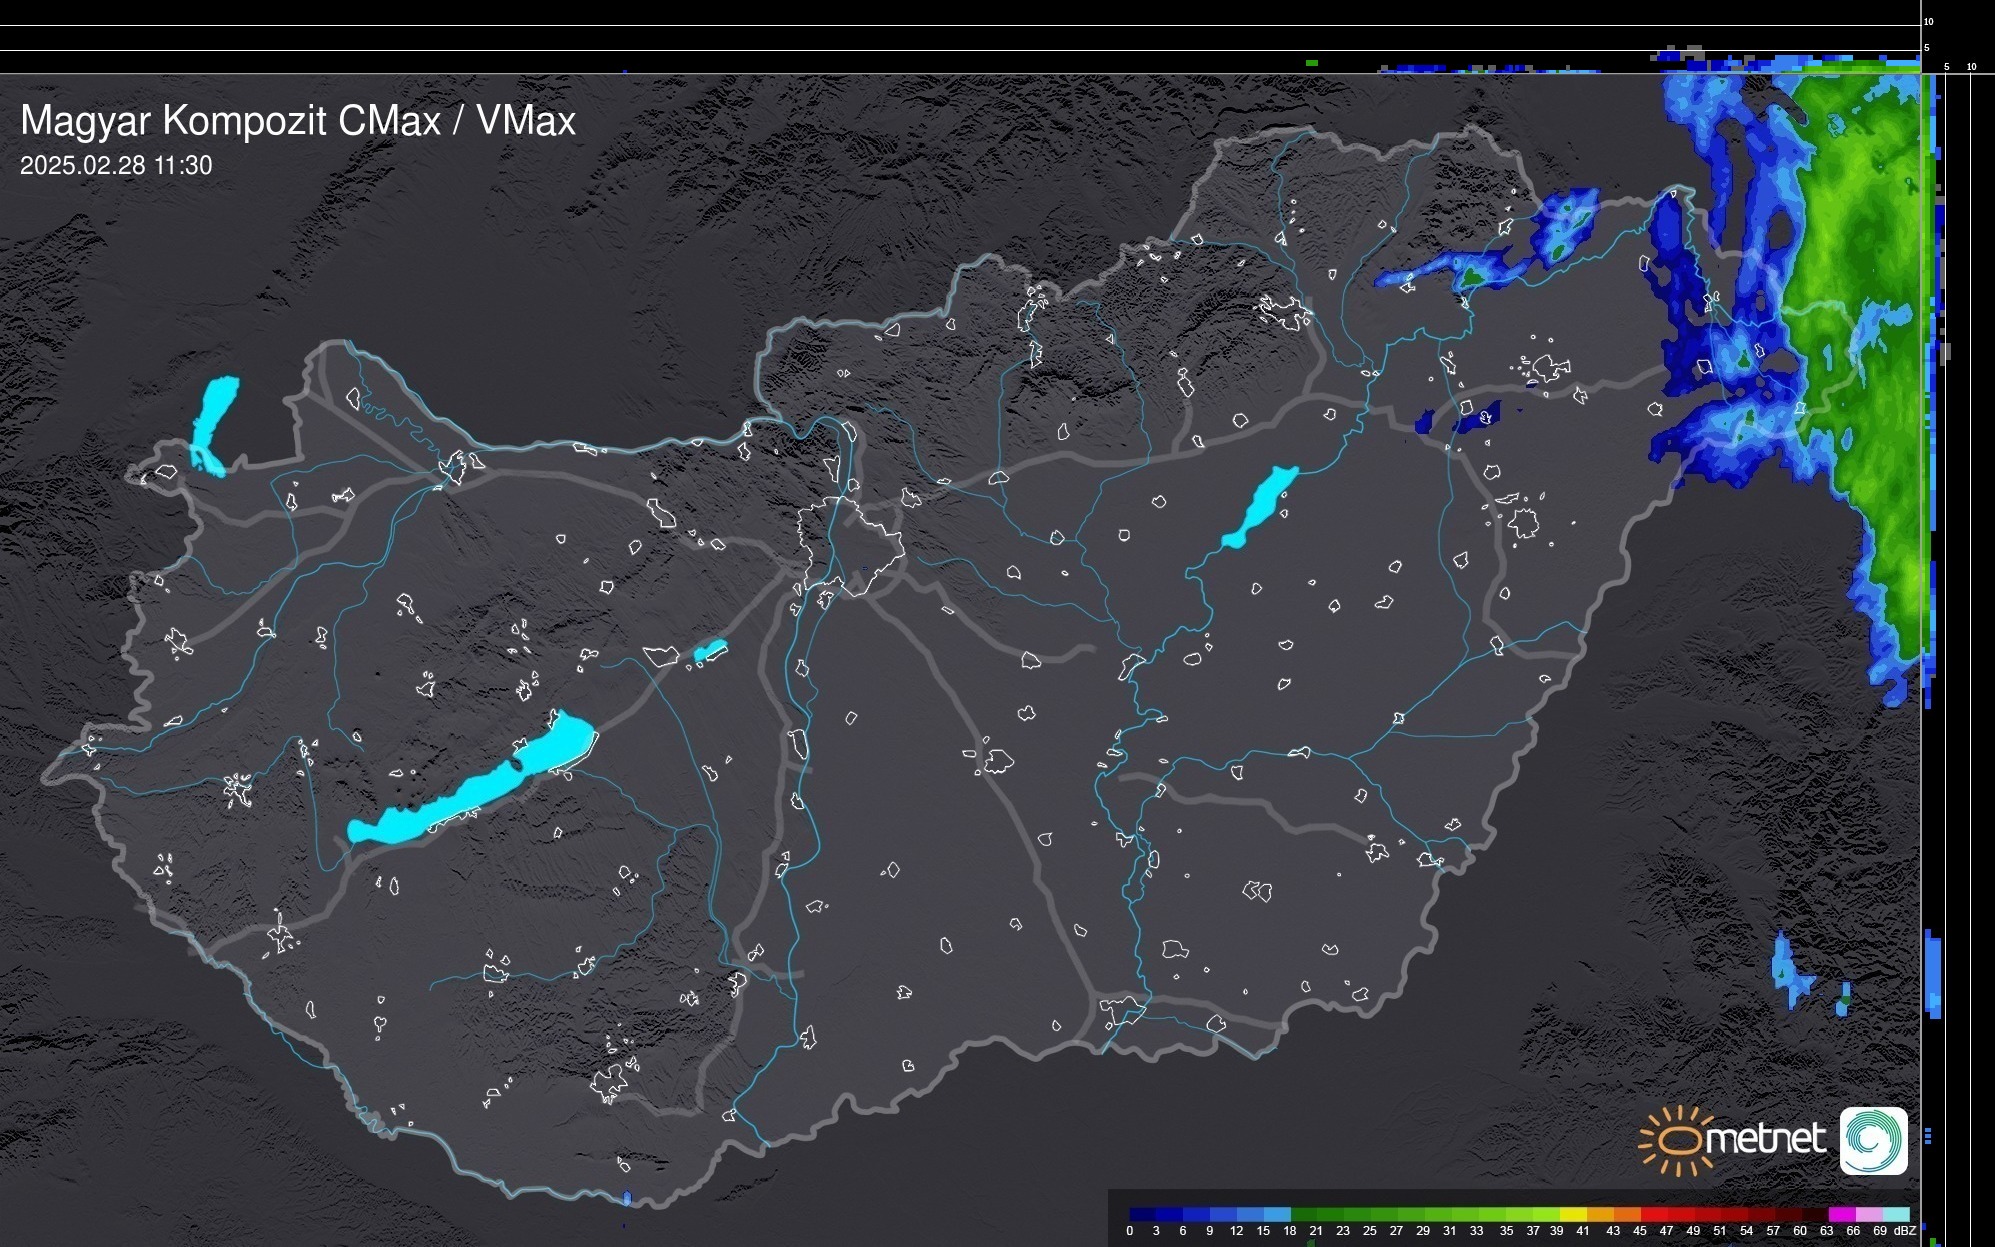Viewport: 1995px width, 1247px height.
Task: Click the Tisza lake shape
Action: pyautogui.click(x=1260, y=507)
